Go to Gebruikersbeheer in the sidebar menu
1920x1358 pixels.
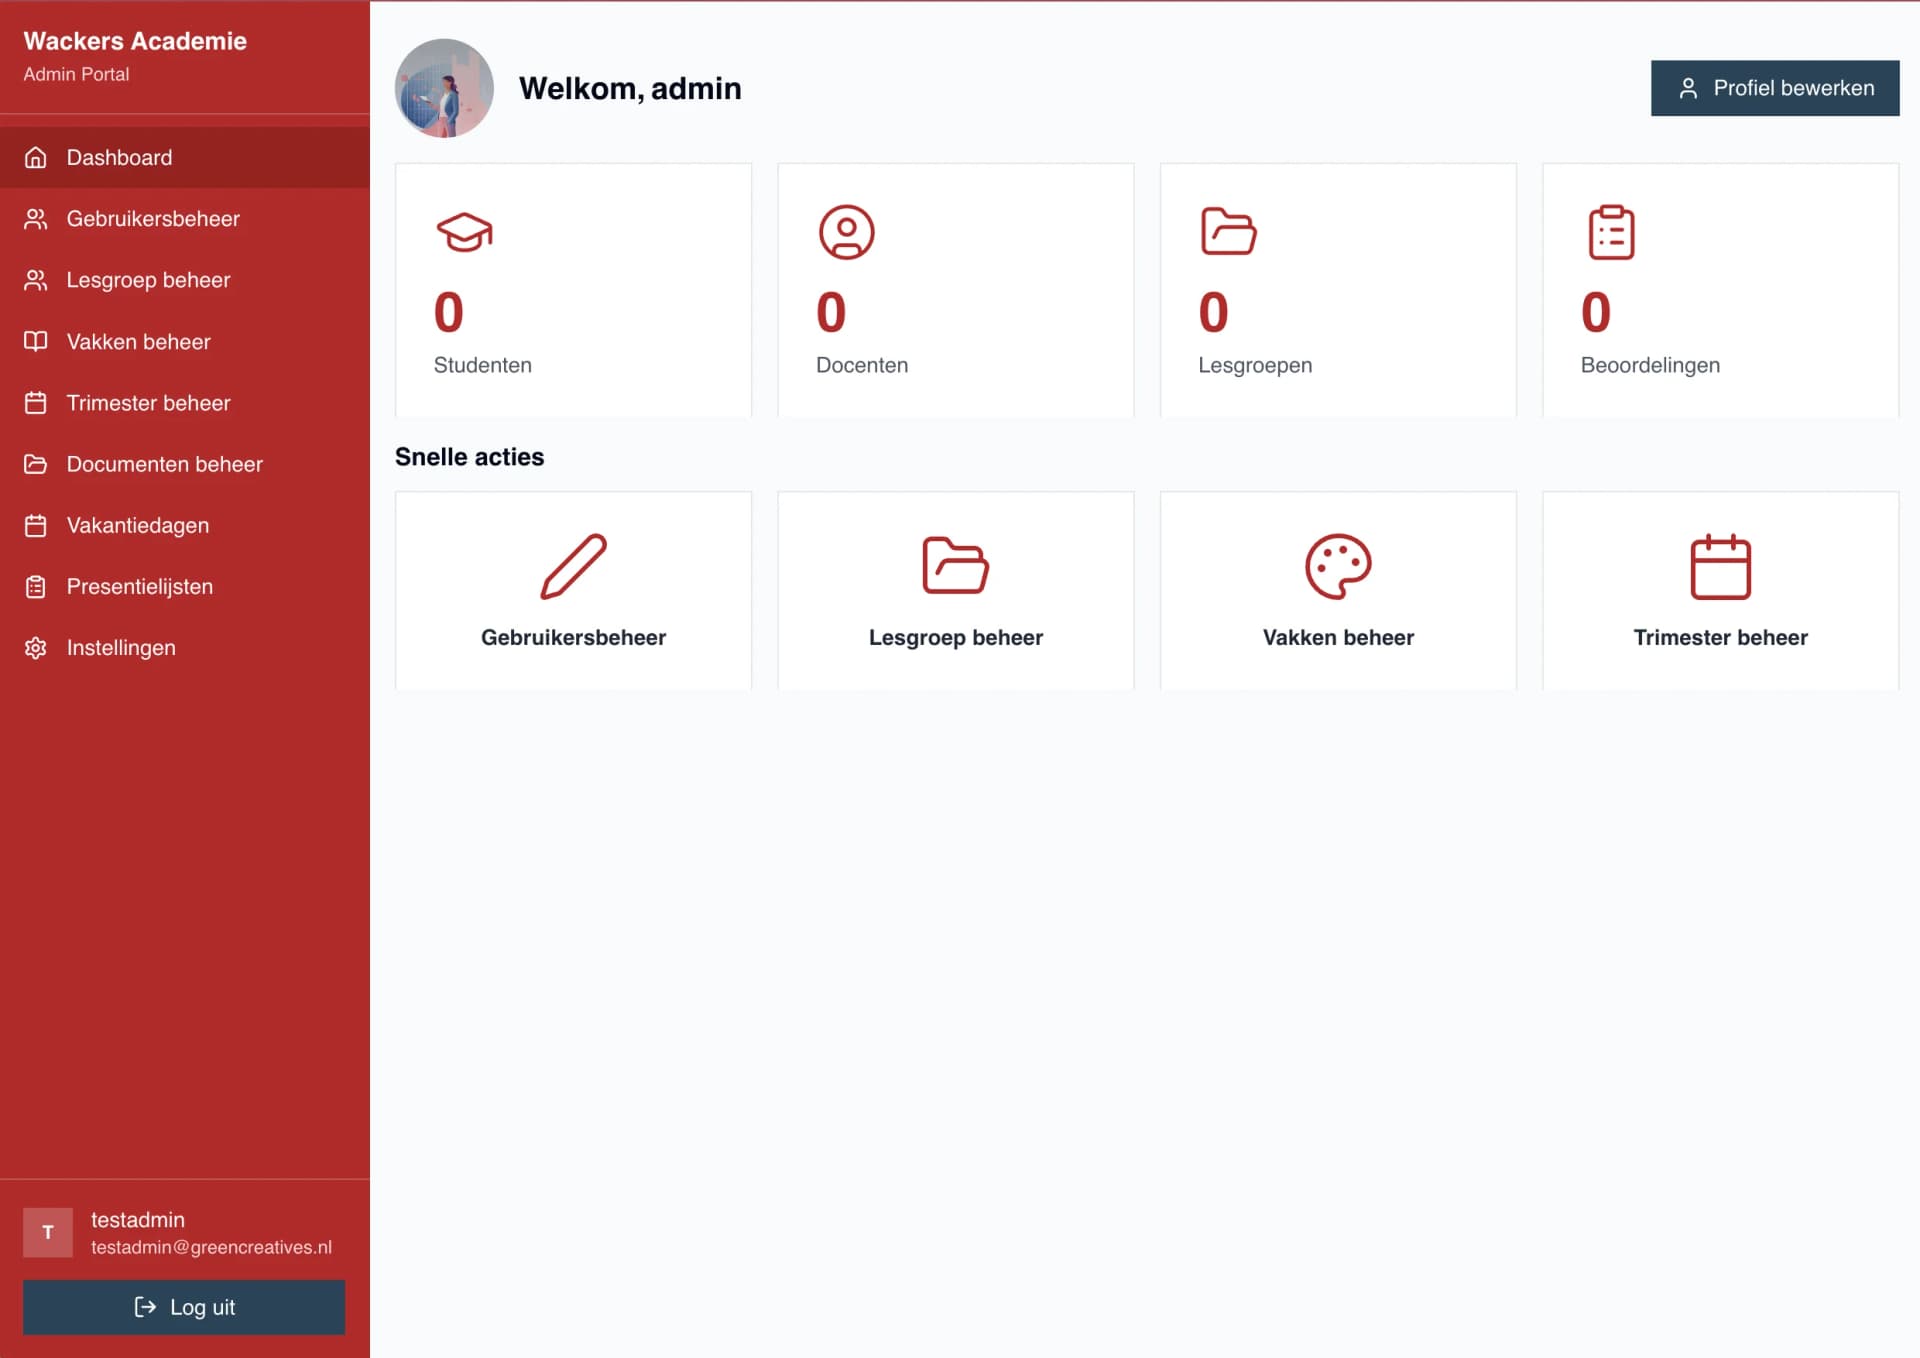point(152,219)
